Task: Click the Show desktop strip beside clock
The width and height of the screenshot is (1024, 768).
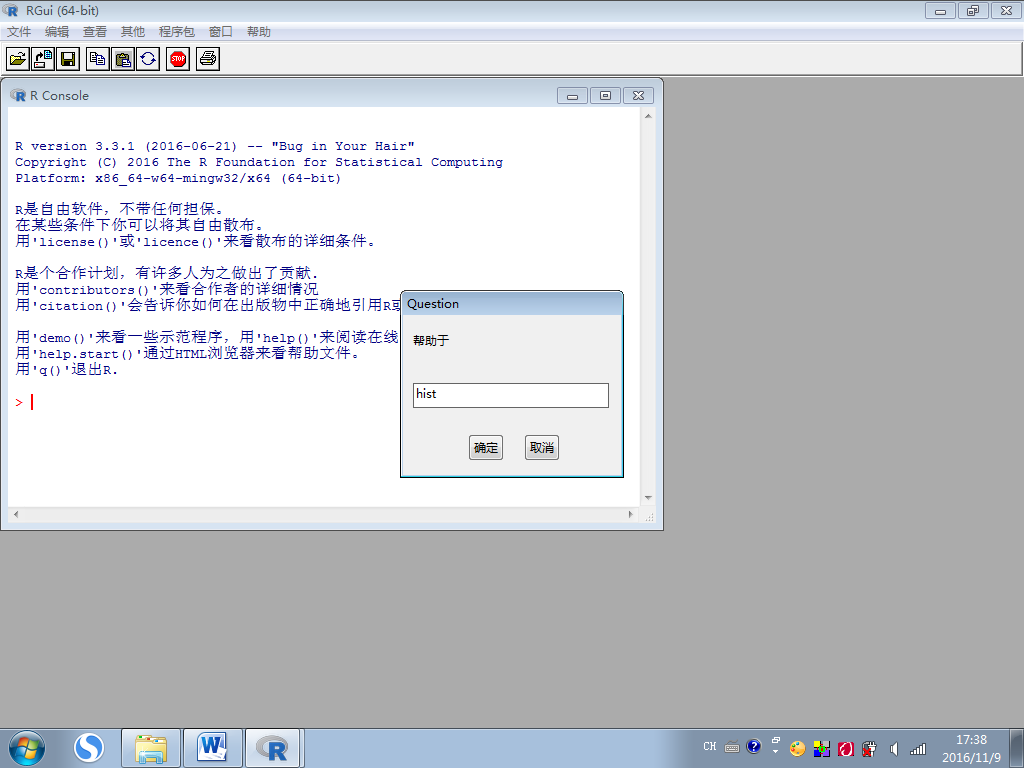Action: click(x=1016, y=748)
